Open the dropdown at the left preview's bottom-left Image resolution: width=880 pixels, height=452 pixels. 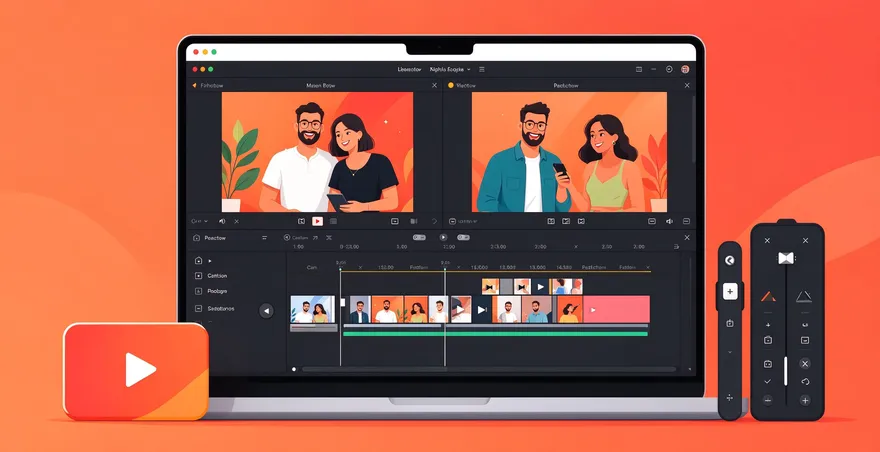point(200,222)
